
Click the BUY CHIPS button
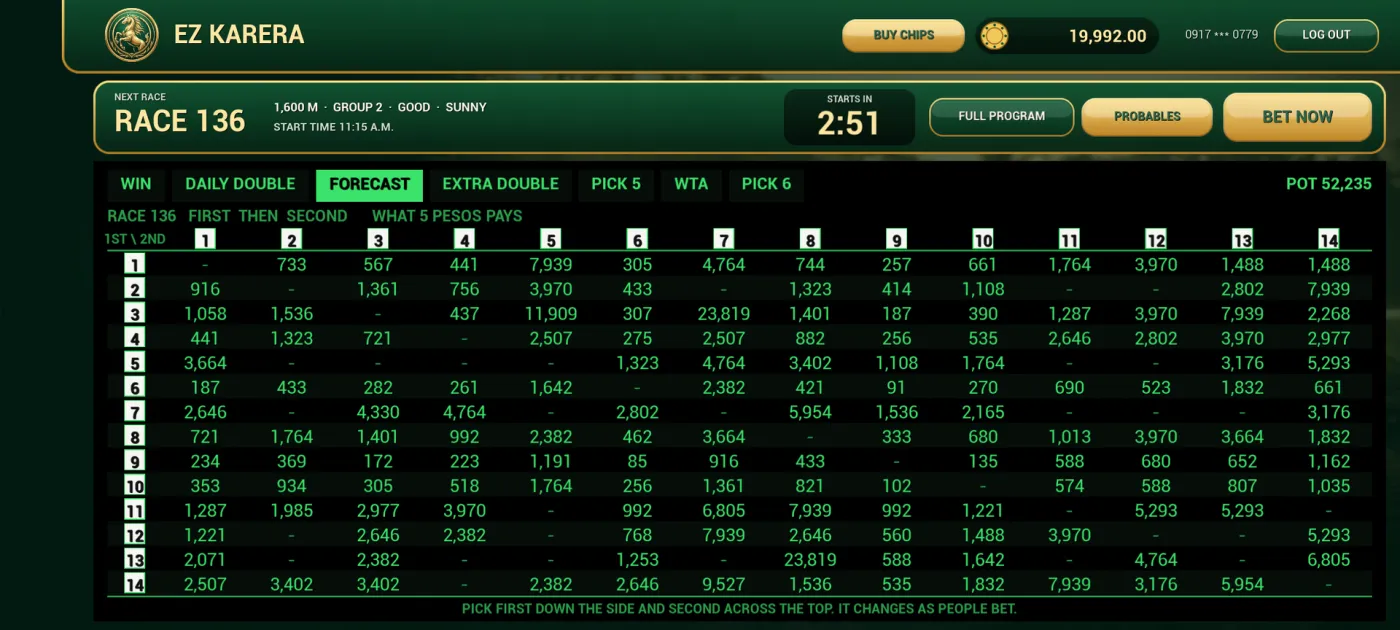click(x=903, y=35)
